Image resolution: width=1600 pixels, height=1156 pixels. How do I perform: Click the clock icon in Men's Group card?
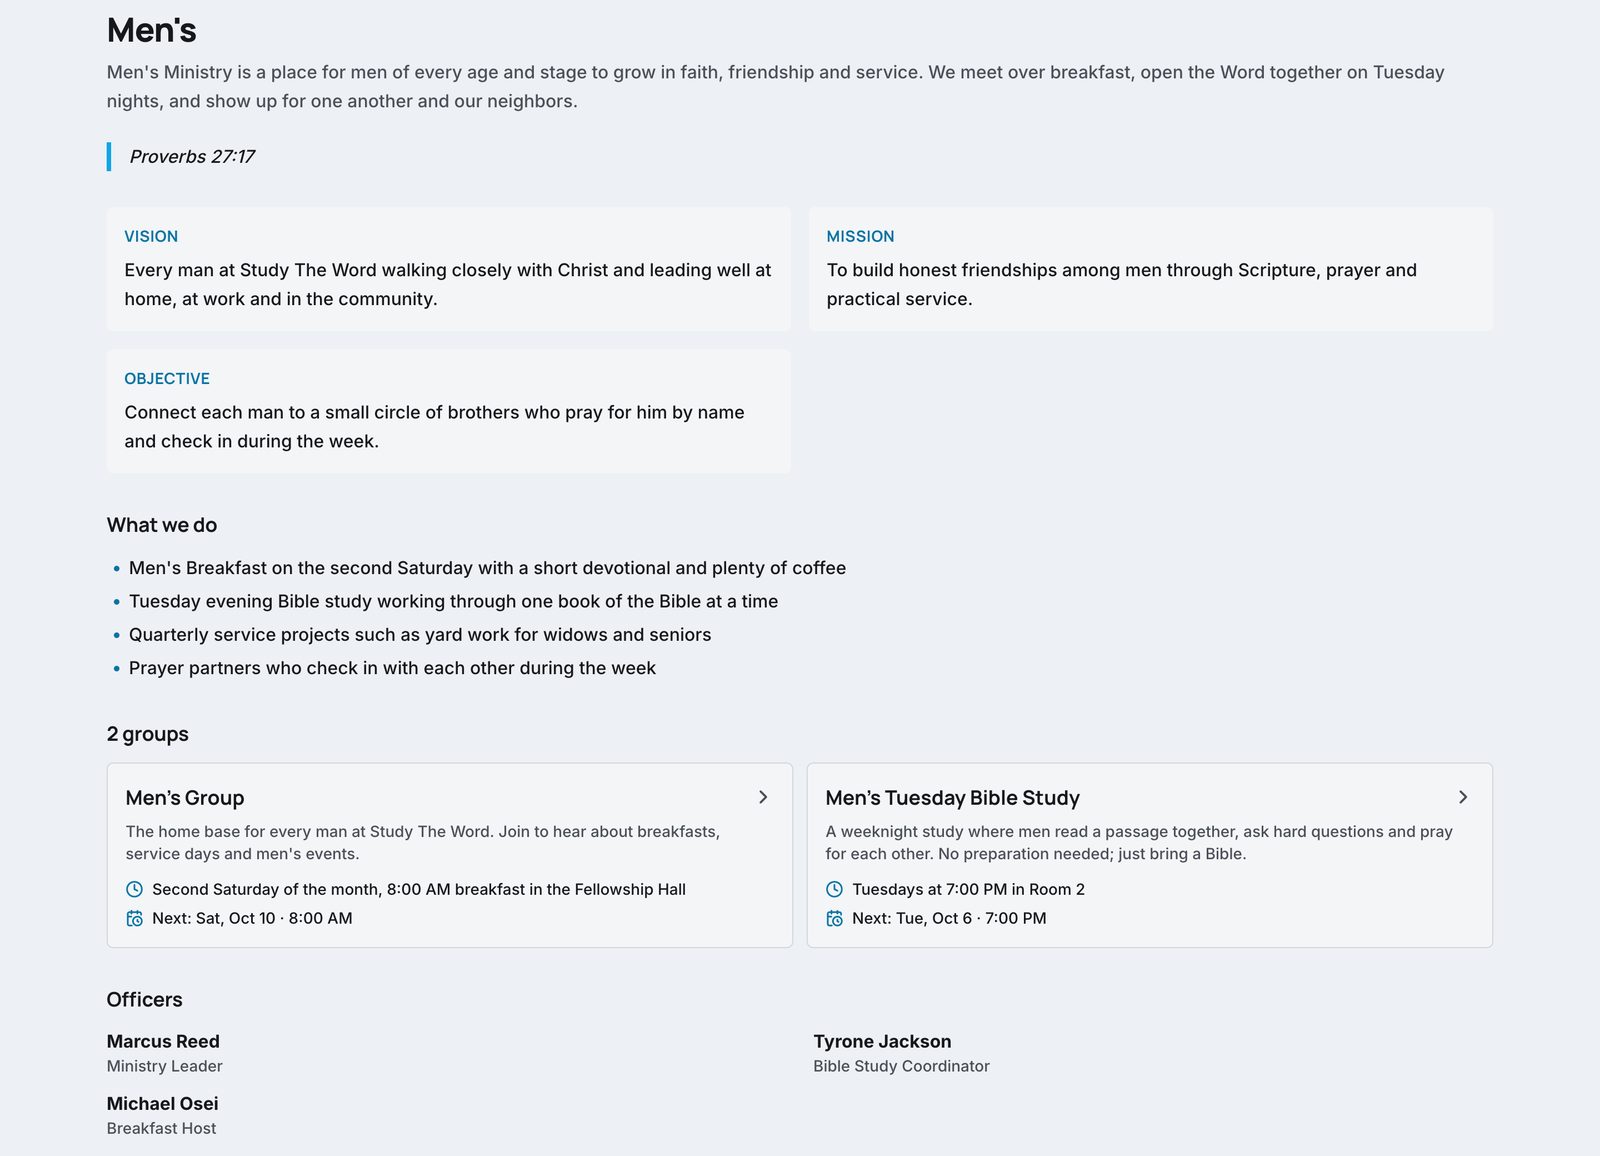(x=134, y=889)
